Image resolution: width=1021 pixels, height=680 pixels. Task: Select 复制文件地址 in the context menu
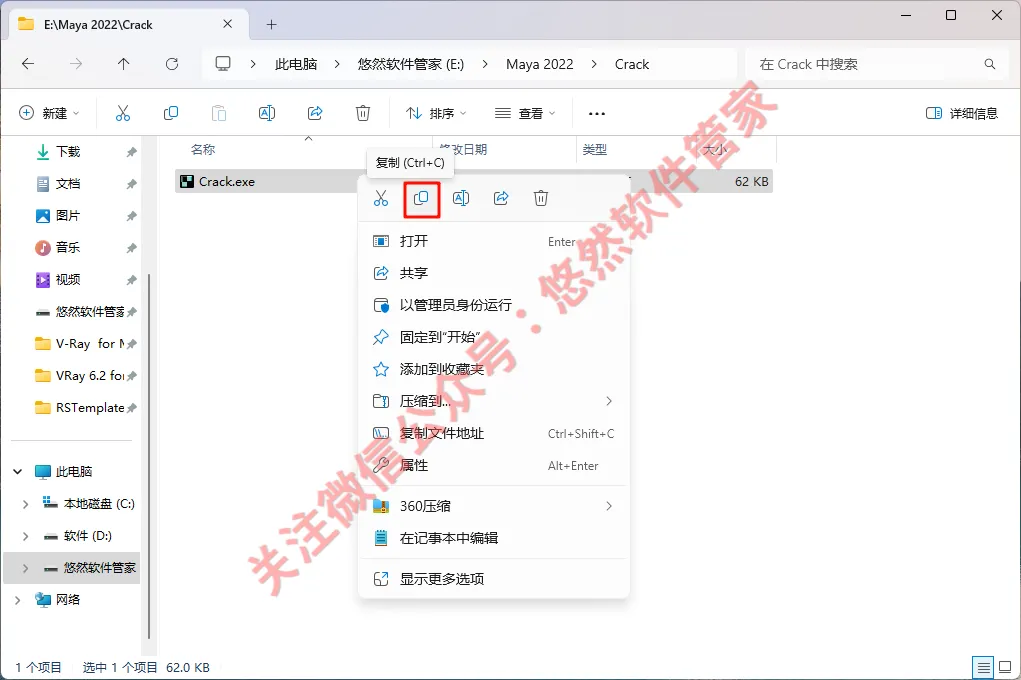494,433
